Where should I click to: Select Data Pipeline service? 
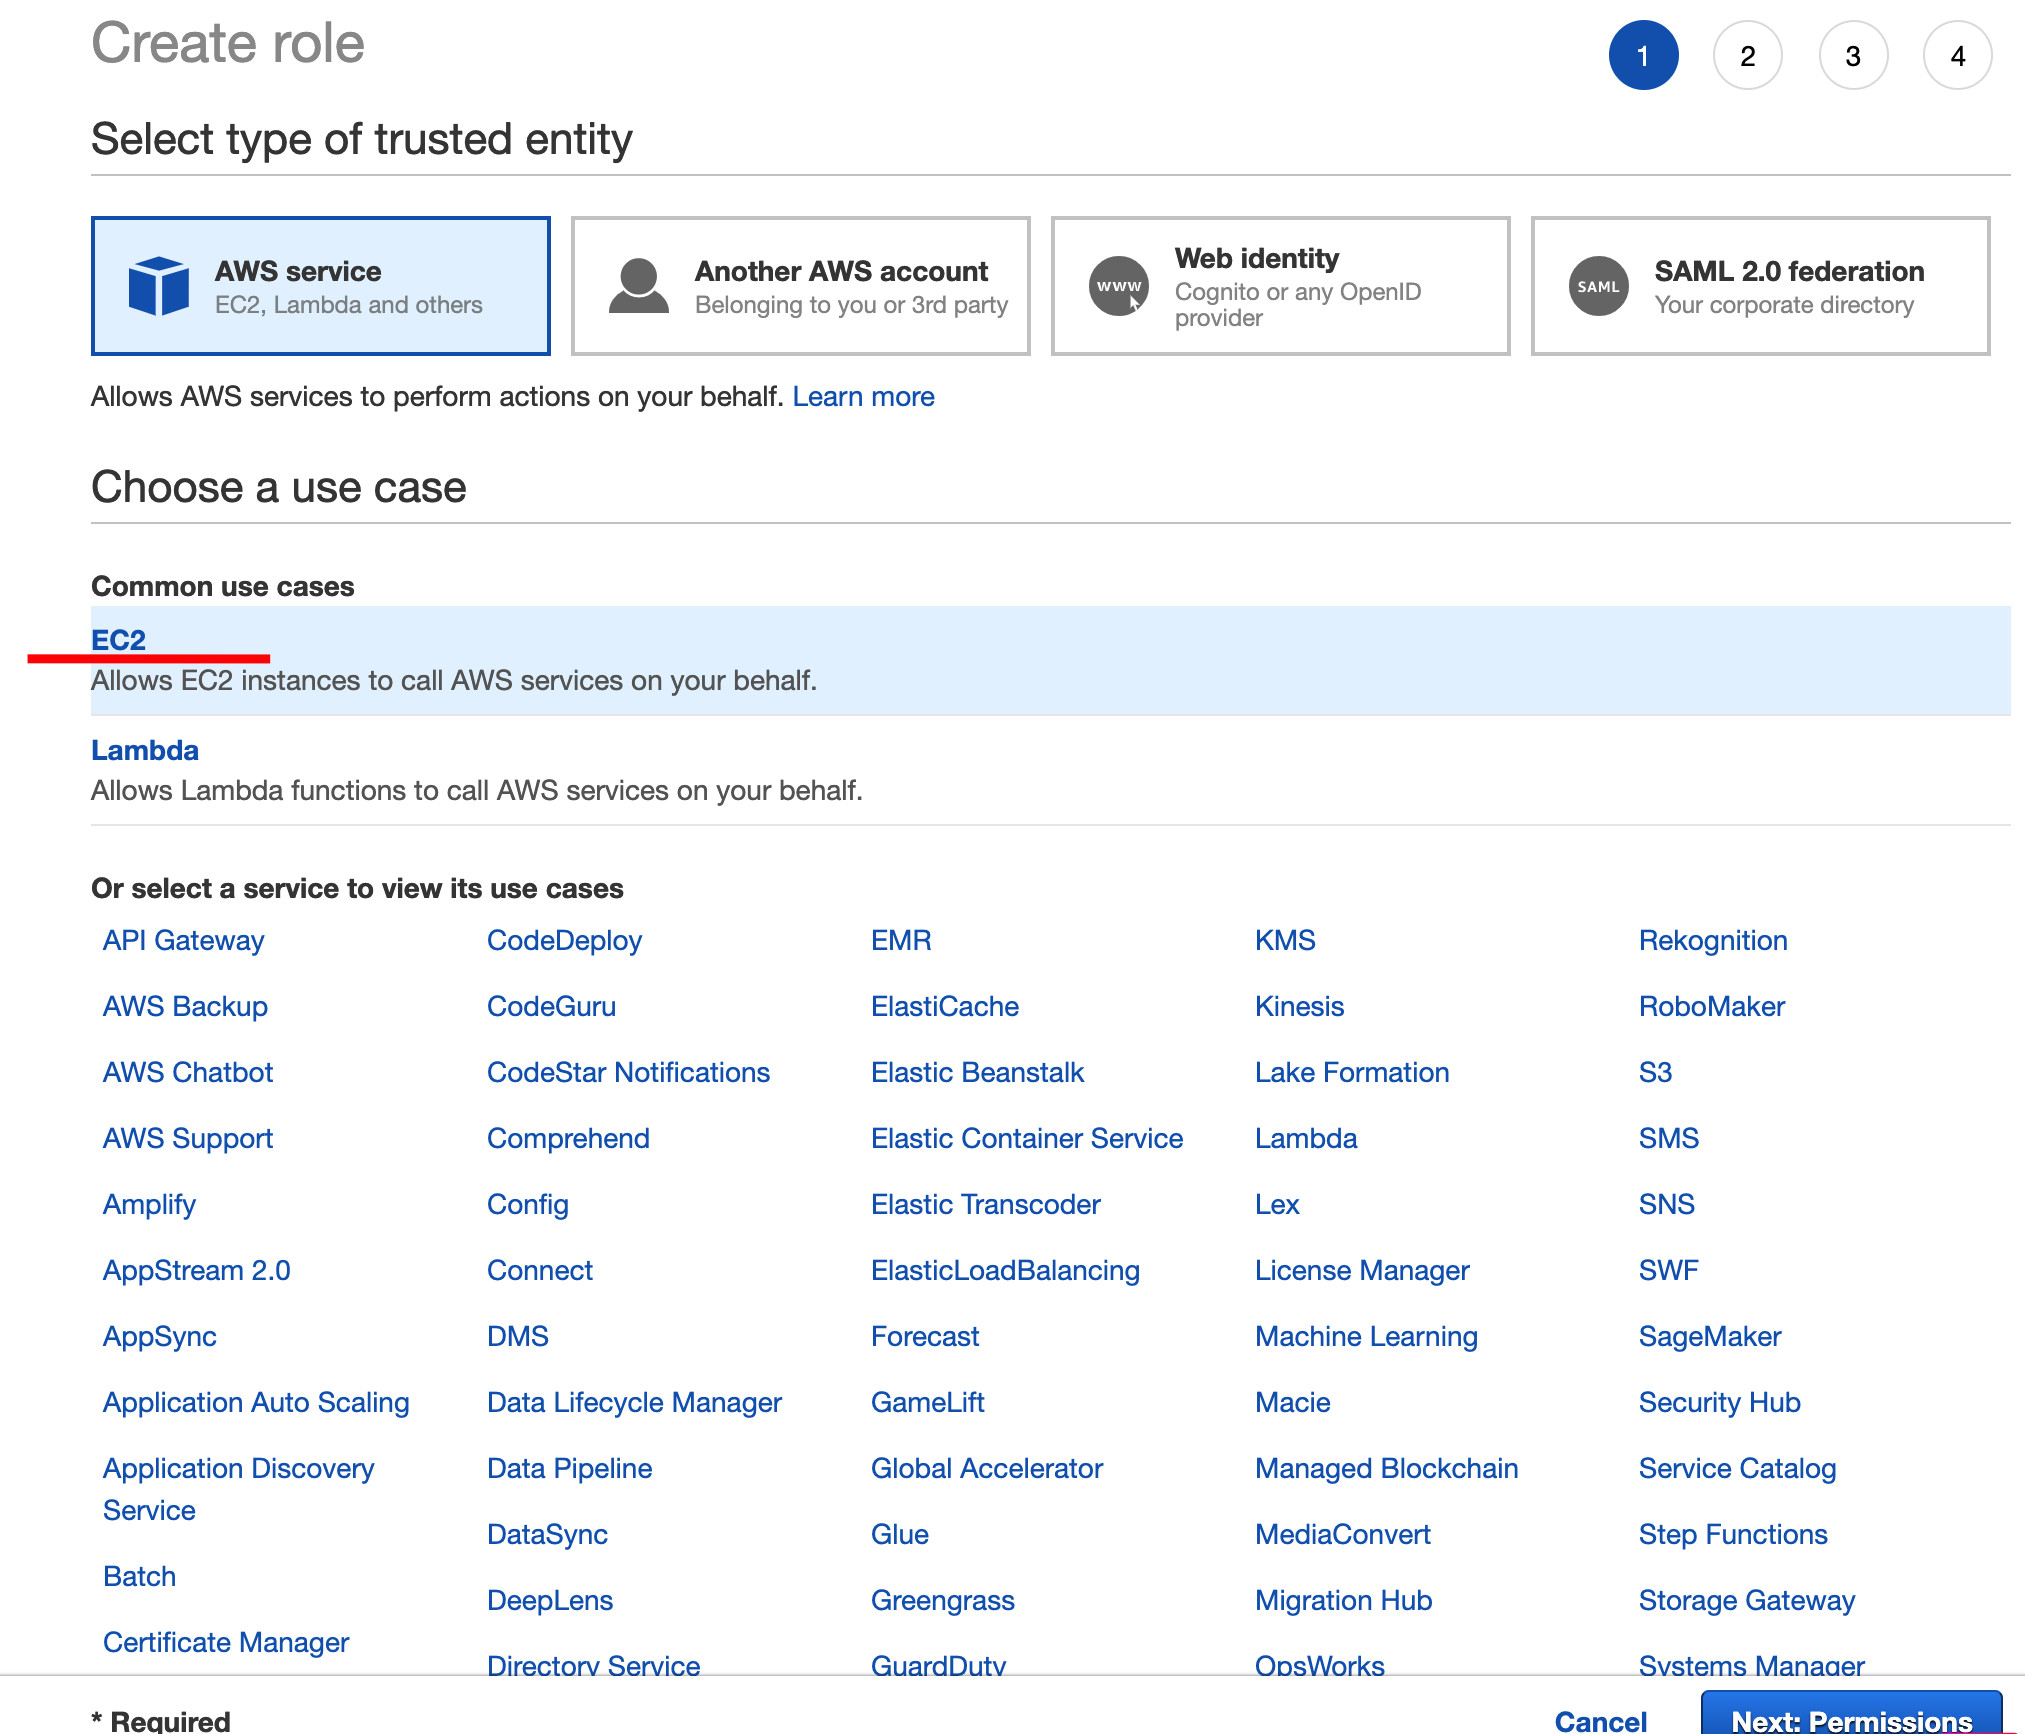(569, 1469)
